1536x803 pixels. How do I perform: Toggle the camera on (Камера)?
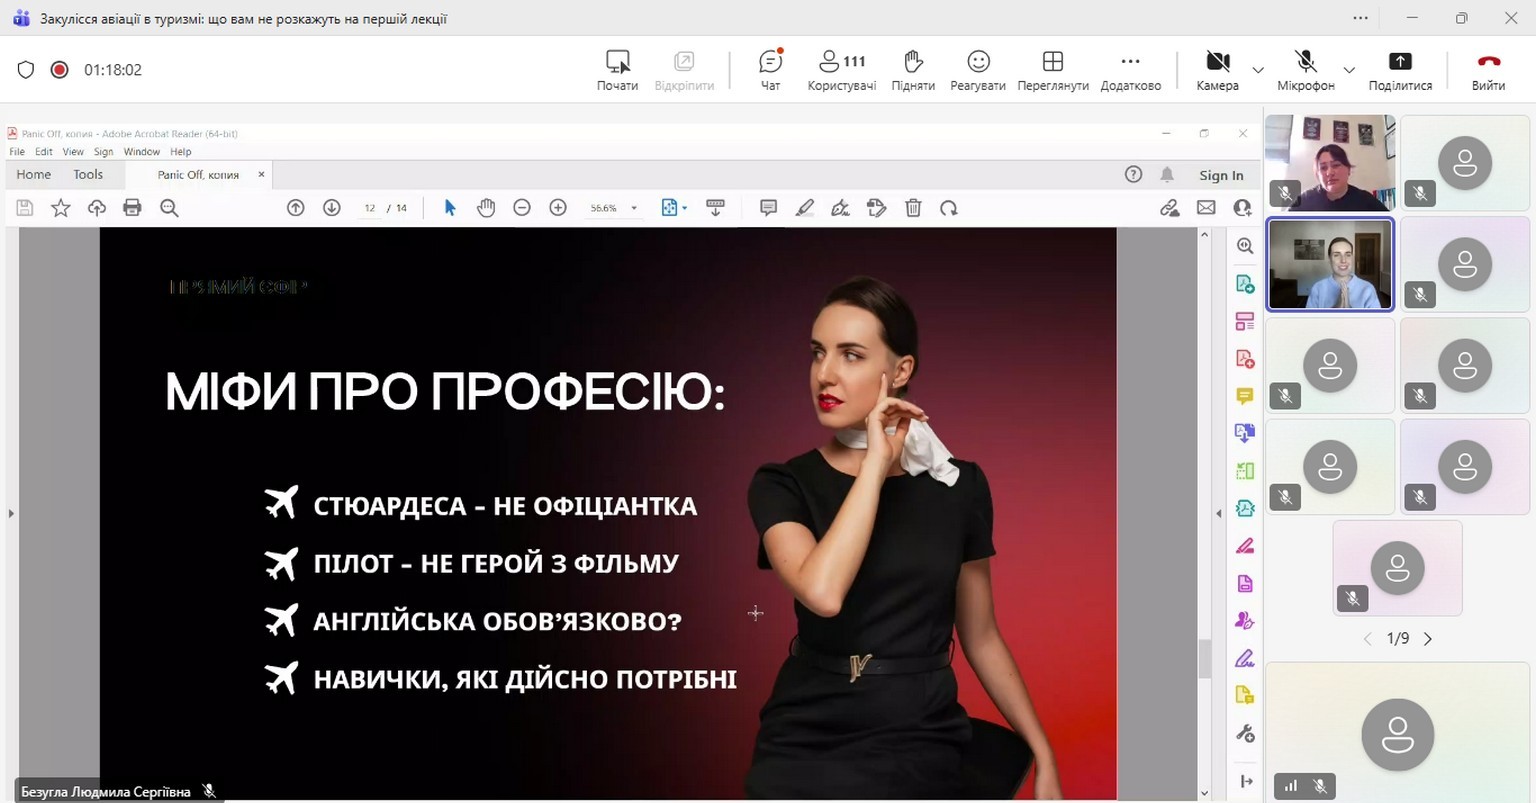pos(1217,69)
